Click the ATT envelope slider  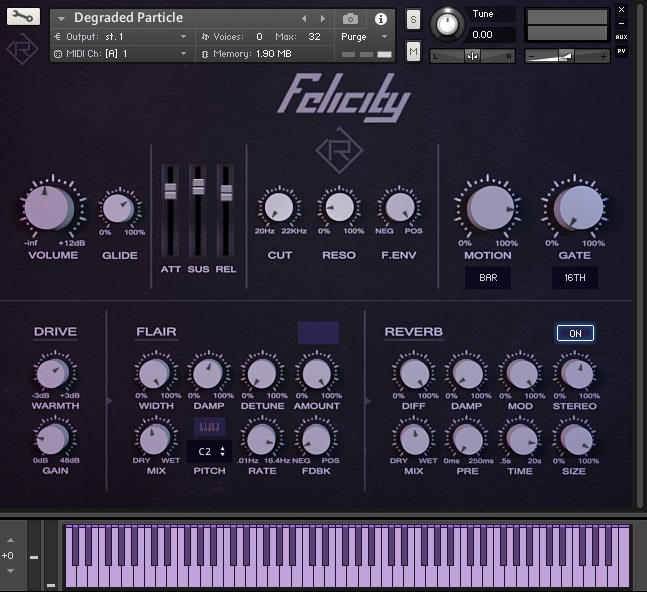(170, 190)
